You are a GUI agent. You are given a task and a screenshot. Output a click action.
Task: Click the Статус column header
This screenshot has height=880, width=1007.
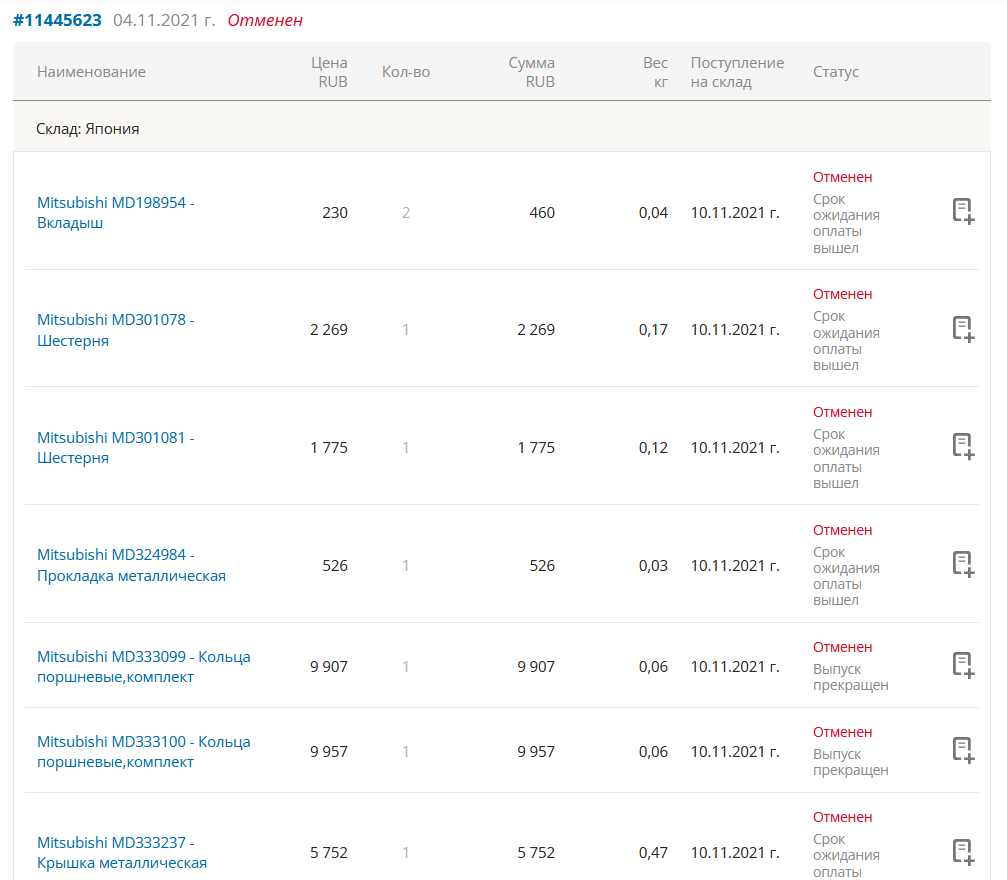pos(836,72)
